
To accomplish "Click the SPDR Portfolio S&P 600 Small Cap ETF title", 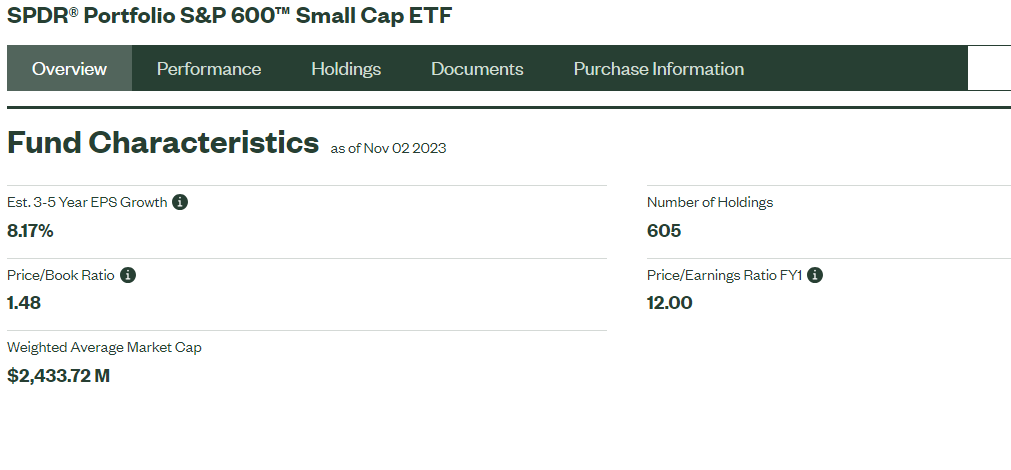I will click(x=230, y=15).
